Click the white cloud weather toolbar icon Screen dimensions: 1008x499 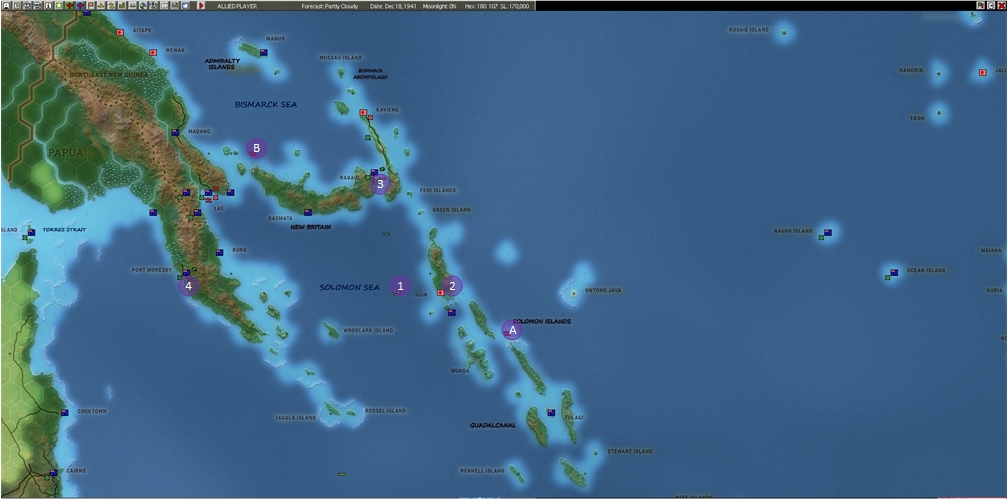(x=185, y=6)
